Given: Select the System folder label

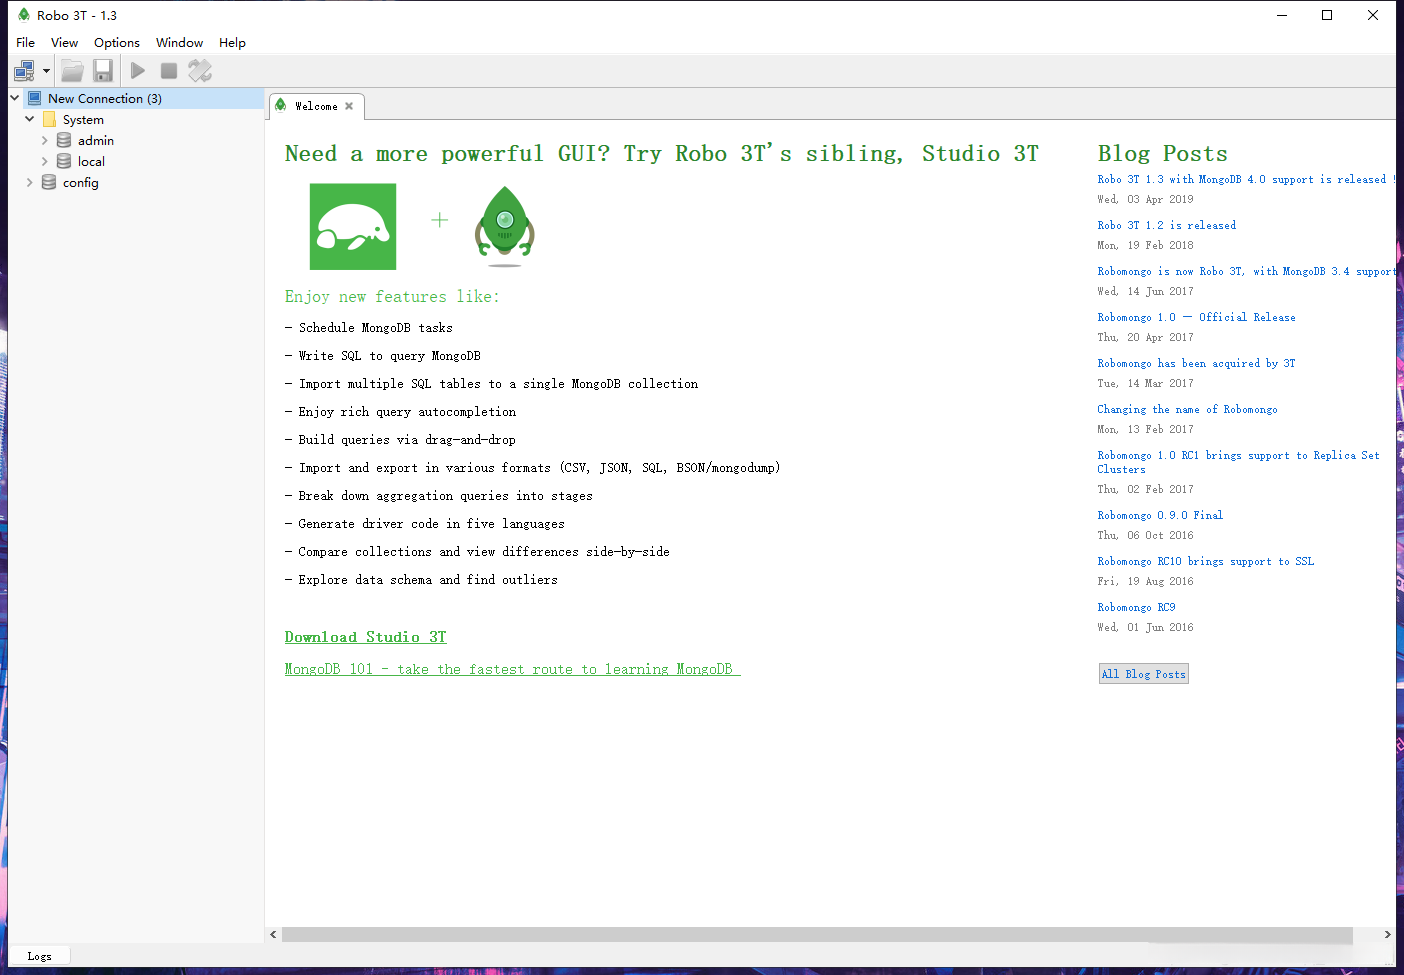Looking at the screenshot, I should 83,120.
